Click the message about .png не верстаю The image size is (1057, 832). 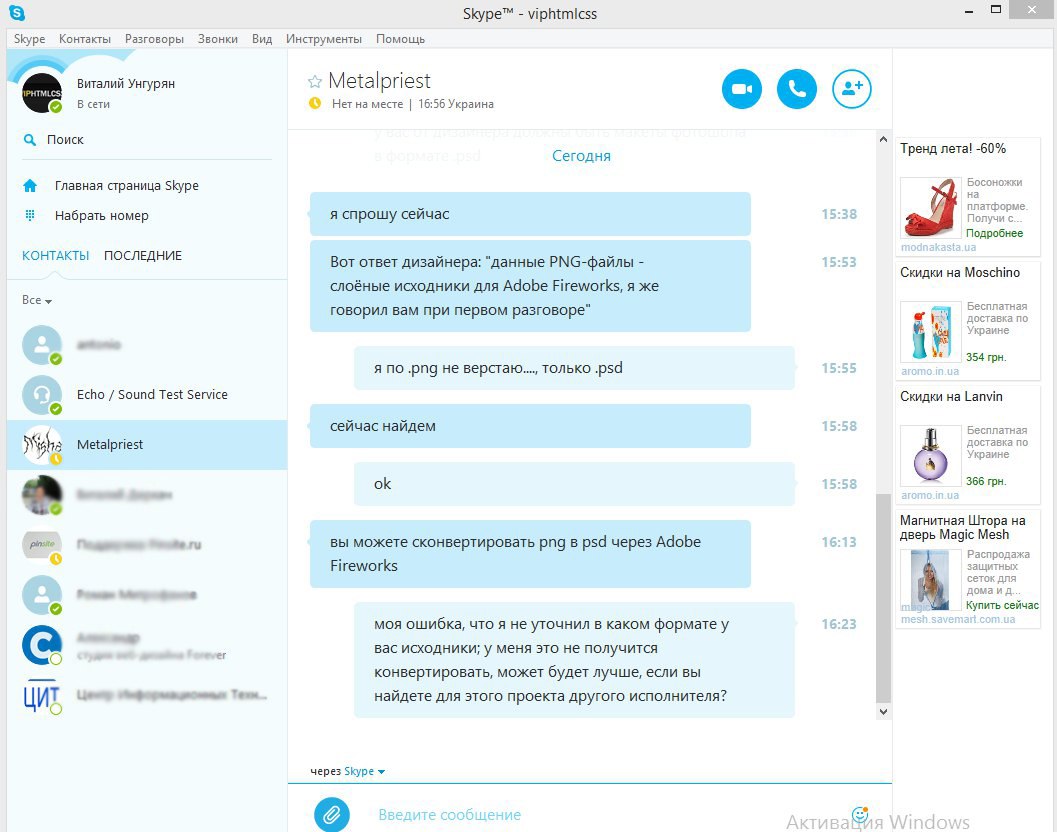click(x=574, y=368)
